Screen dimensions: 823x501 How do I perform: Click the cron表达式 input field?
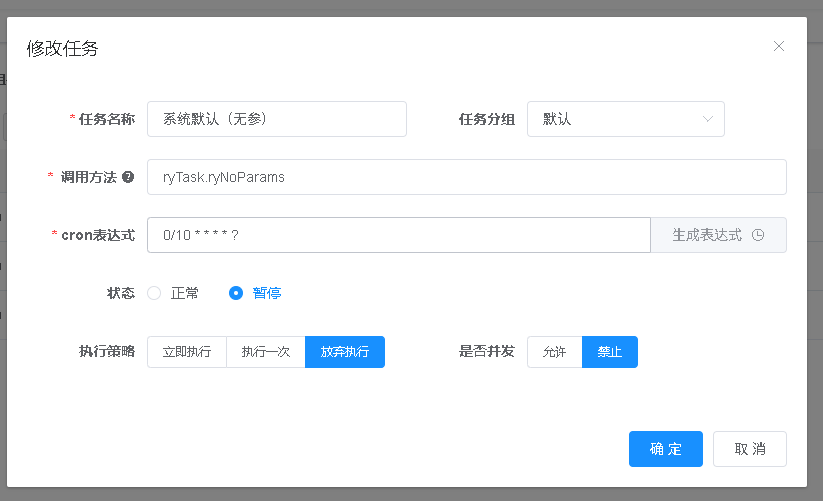tap(398, 235)
